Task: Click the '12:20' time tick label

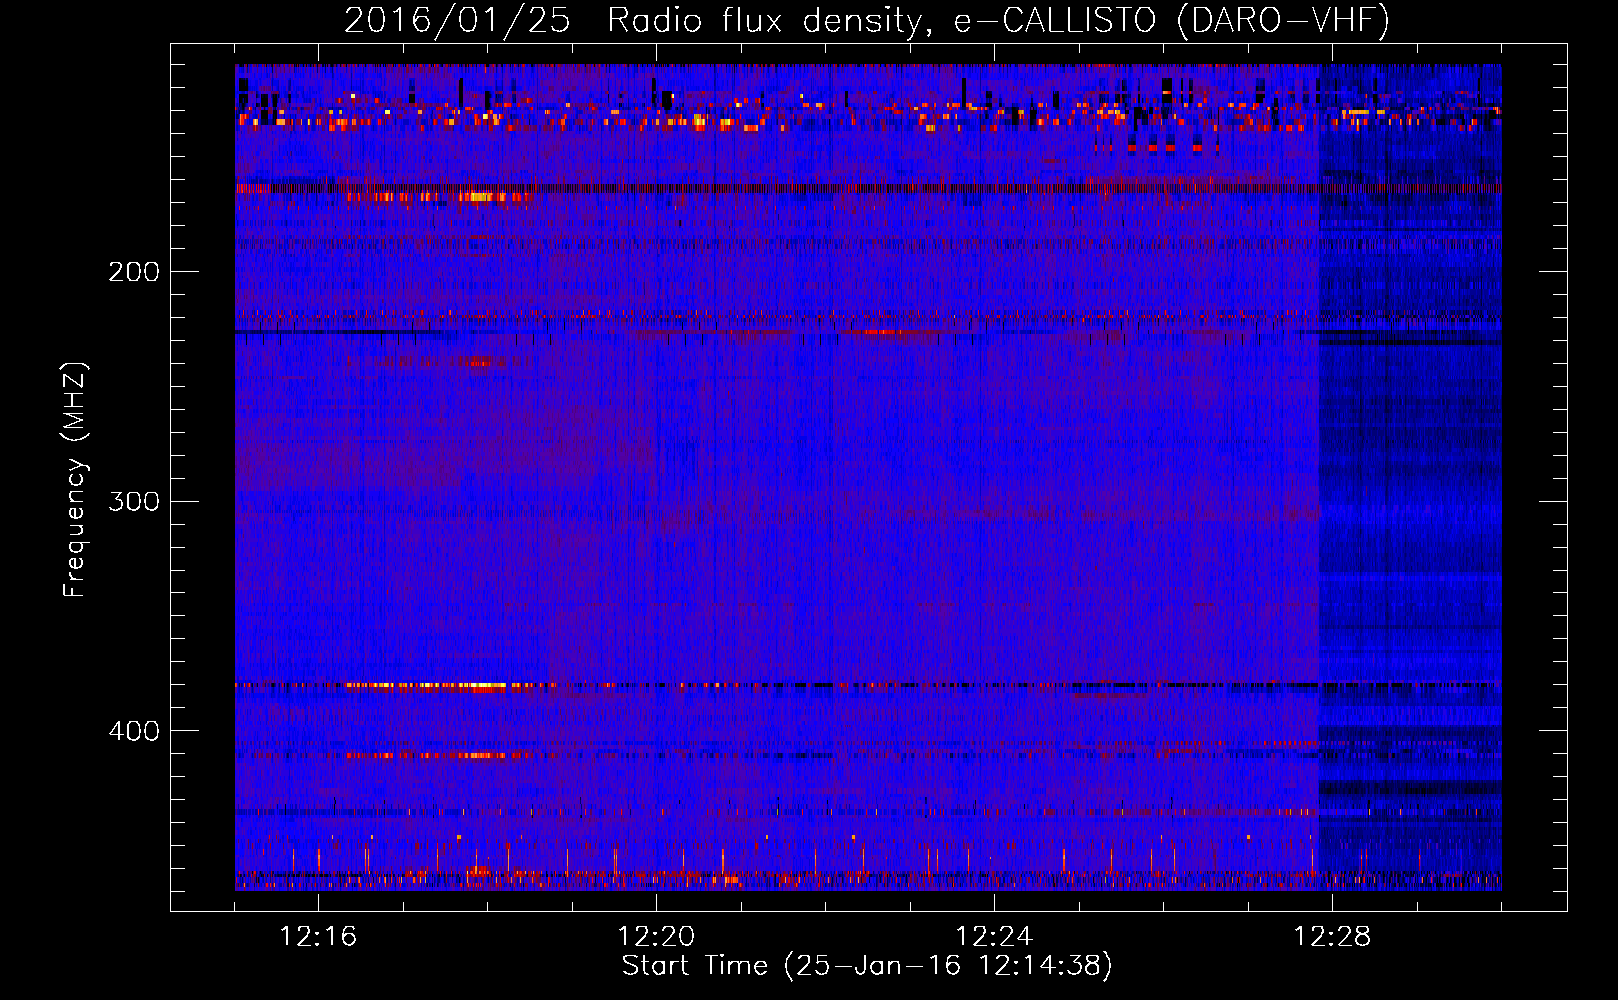Action: [x=656, y=936]
